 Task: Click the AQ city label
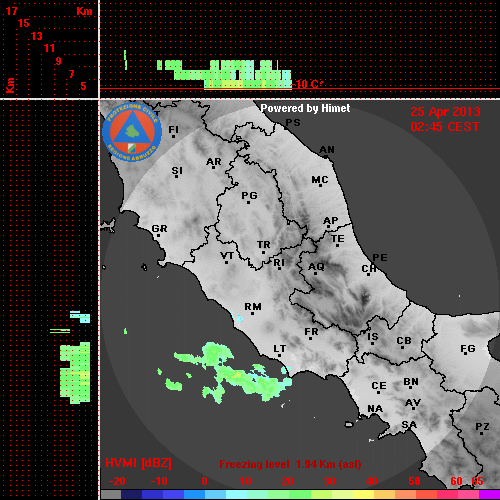click(316, 266)
